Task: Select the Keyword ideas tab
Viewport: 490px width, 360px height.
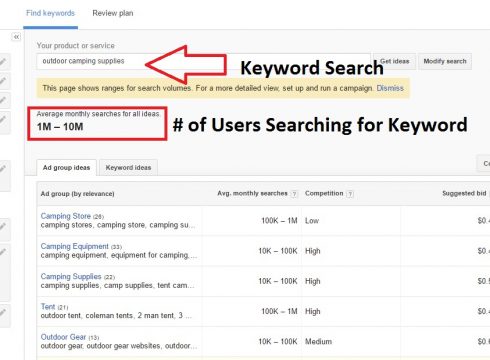Action: (x=128, y=167)
